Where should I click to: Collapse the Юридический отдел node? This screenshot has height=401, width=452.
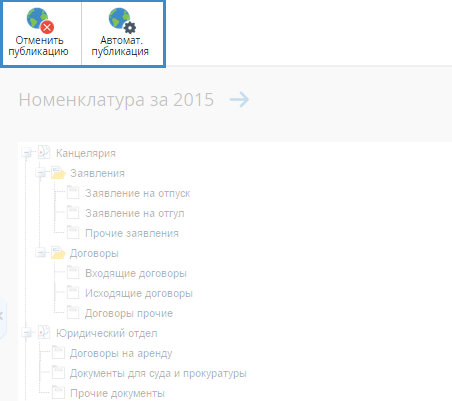tap(26, 333)
